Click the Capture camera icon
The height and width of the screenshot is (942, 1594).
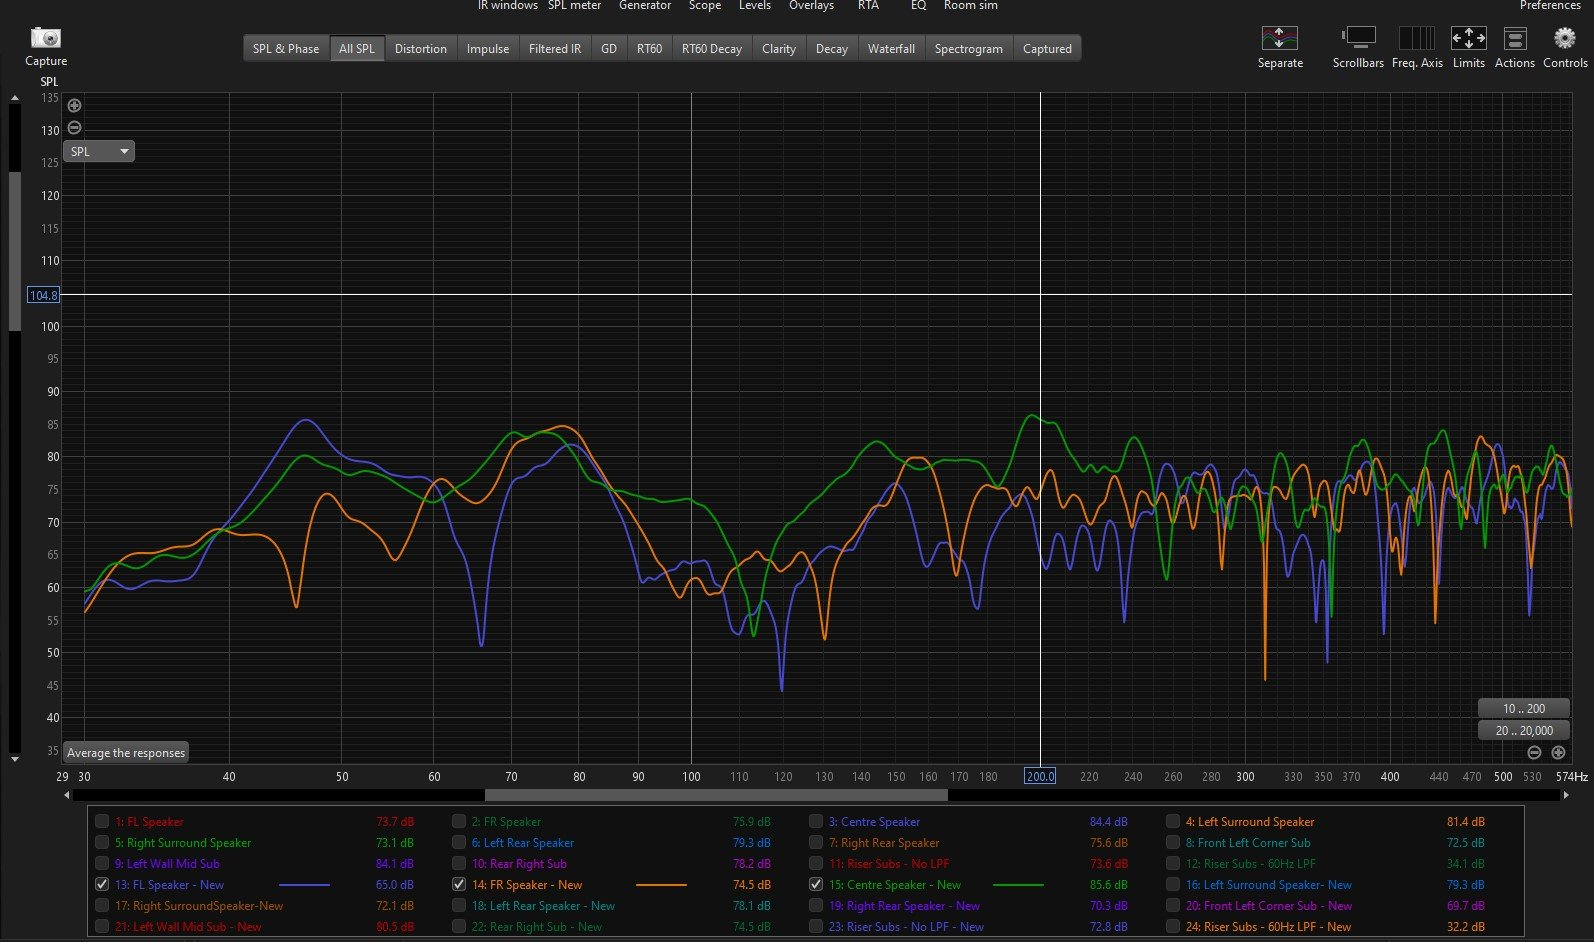(x=46, y=38)
